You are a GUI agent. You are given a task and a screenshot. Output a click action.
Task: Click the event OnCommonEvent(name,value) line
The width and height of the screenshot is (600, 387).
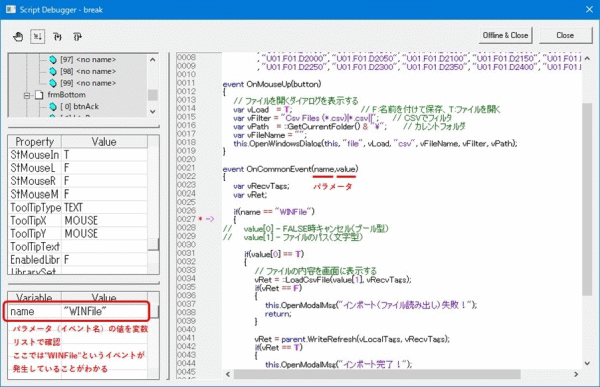(290, 169)
